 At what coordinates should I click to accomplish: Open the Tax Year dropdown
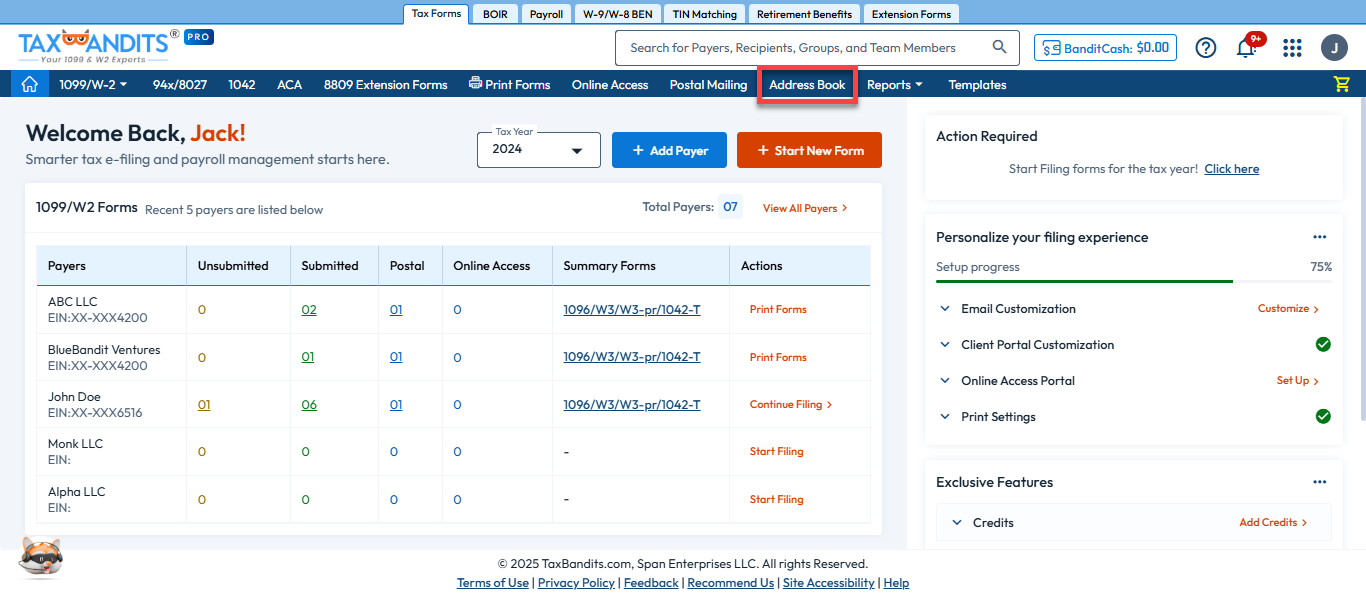539,150
